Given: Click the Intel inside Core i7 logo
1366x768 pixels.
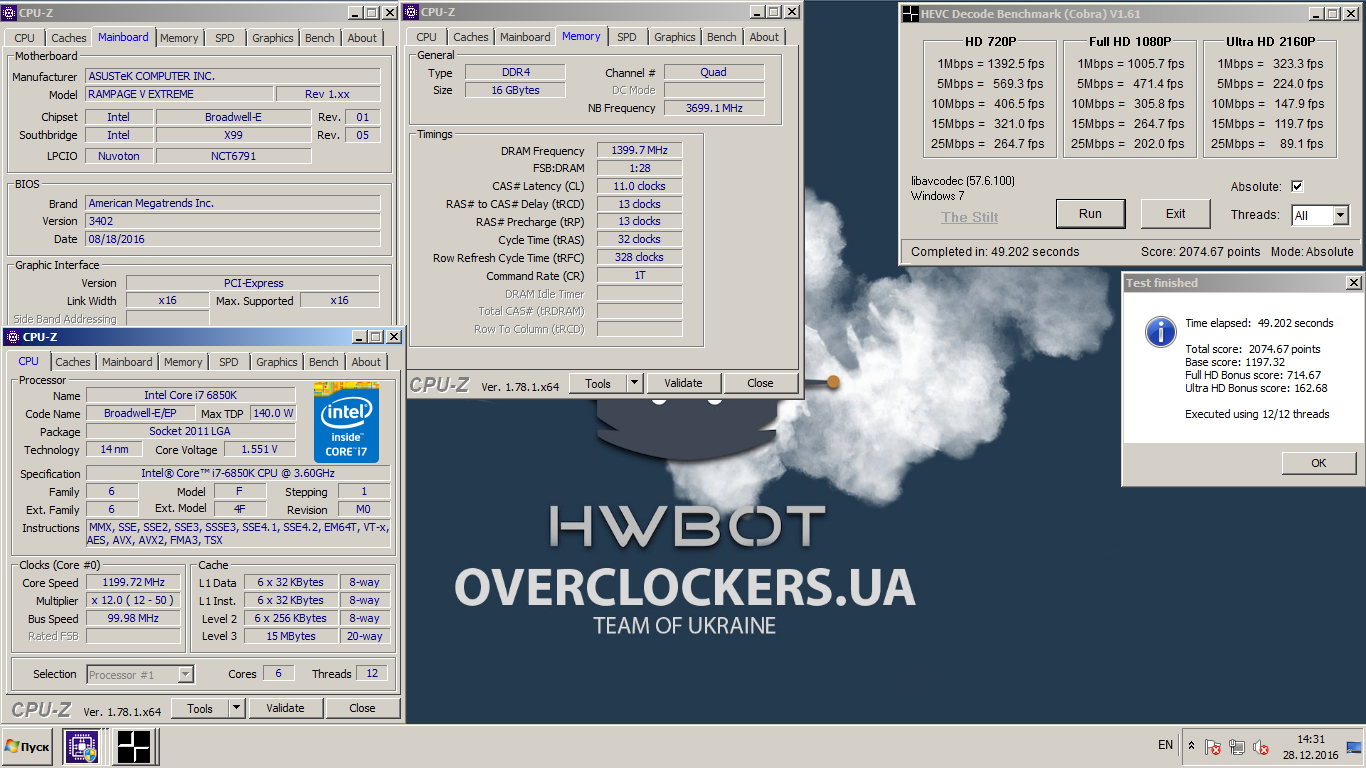Looking at the screenshot, I should [x=346, y=422].
